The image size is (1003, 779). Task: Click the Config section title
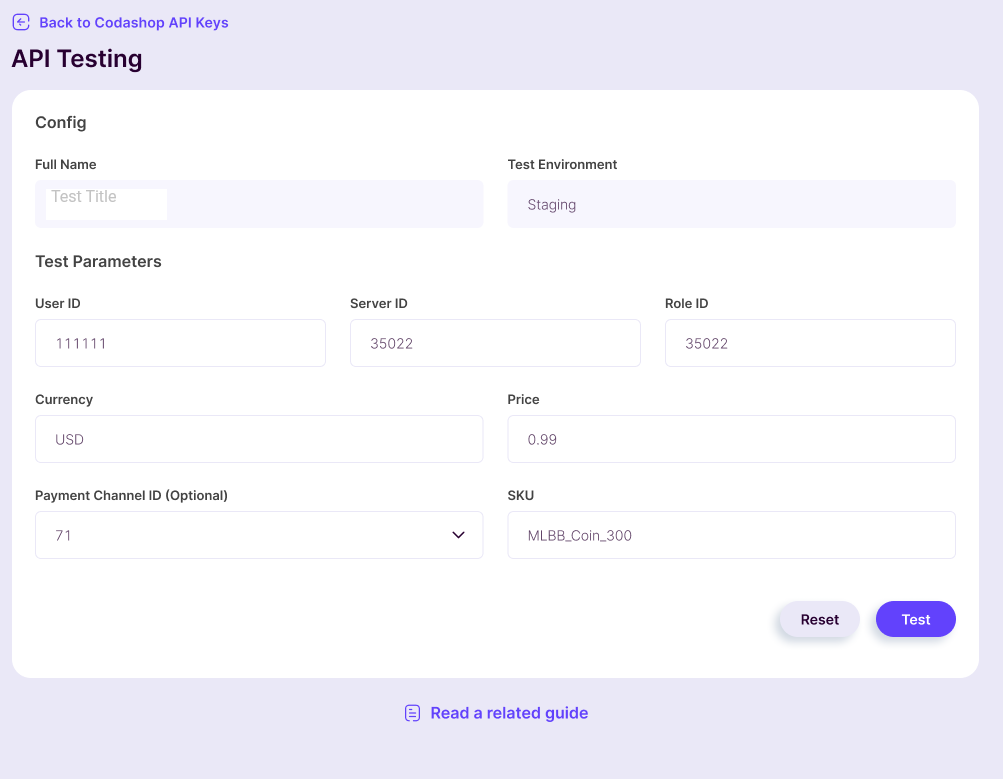(61, 122)
